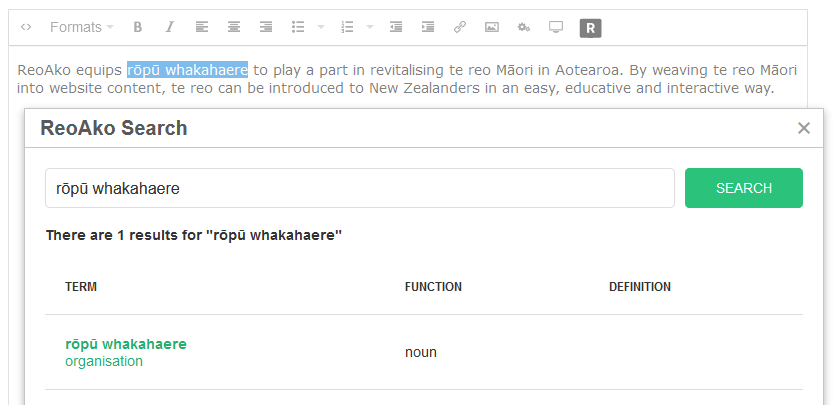This screenshot has height=405, width=836.
Task: Insert a link with the chain icon
Action: pyautogui.click(x=460, y=27)
